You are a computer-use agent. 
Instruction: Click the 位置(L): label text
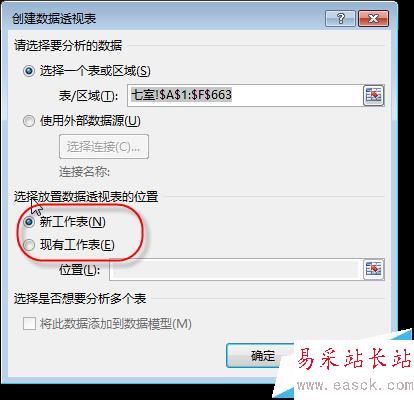[80, 269]
